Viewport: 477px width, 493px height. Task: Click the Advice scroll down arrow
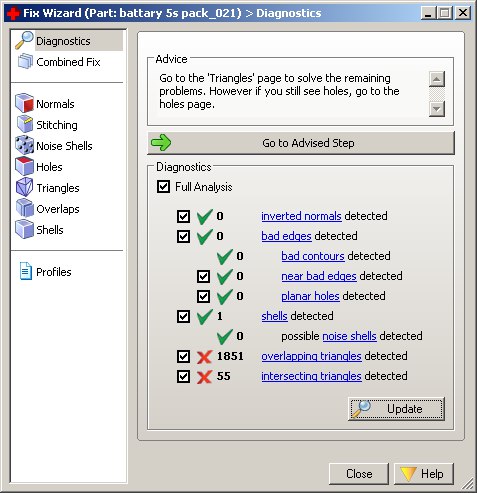(437, 109)
